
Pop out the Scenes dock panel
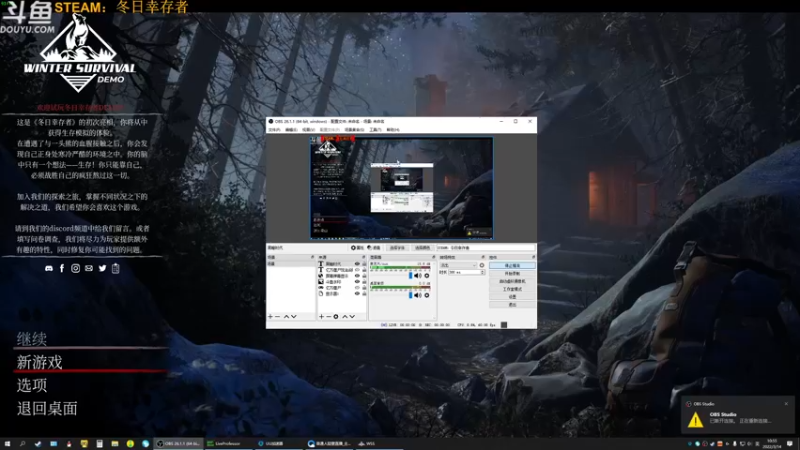click(x=313, y=257)
